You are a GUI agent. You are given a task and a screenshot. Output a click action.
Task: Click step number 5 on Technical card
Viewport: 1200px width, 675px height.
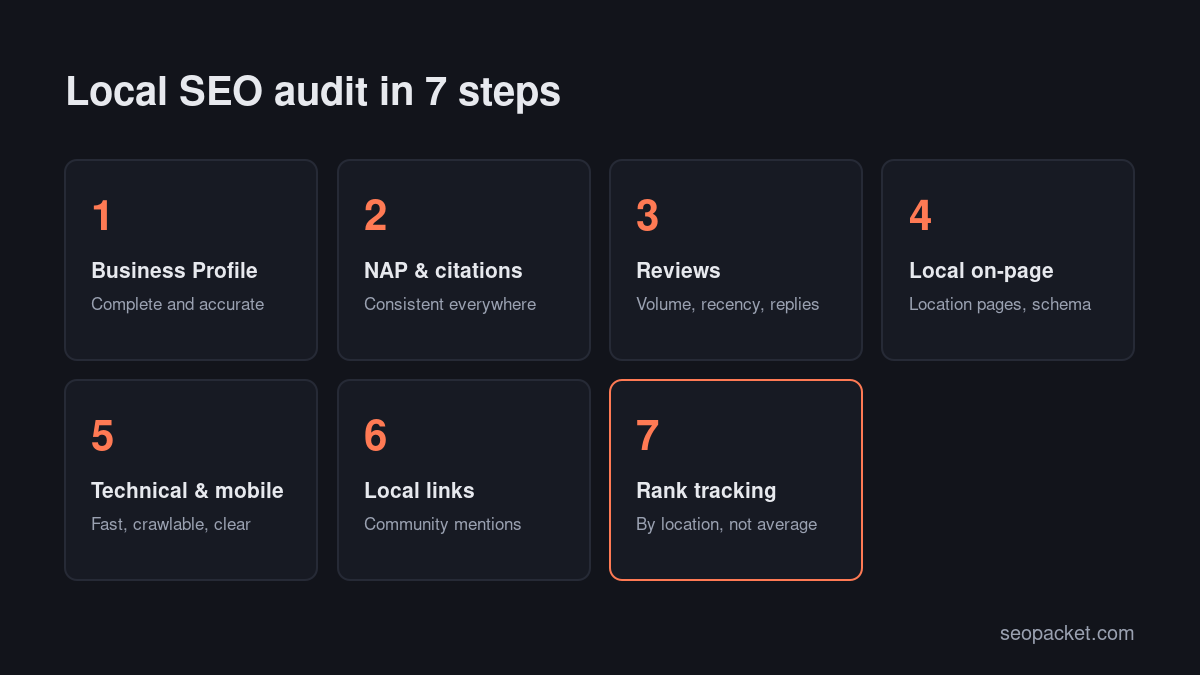(102, 437)
